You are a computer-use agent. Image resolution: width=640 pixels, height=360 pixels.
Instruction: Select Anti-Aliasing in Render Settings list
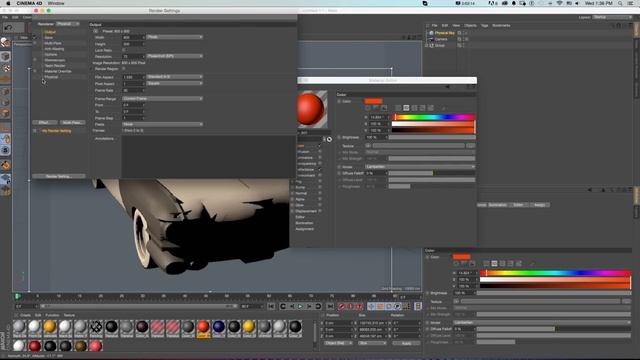(x=54, y=49)
